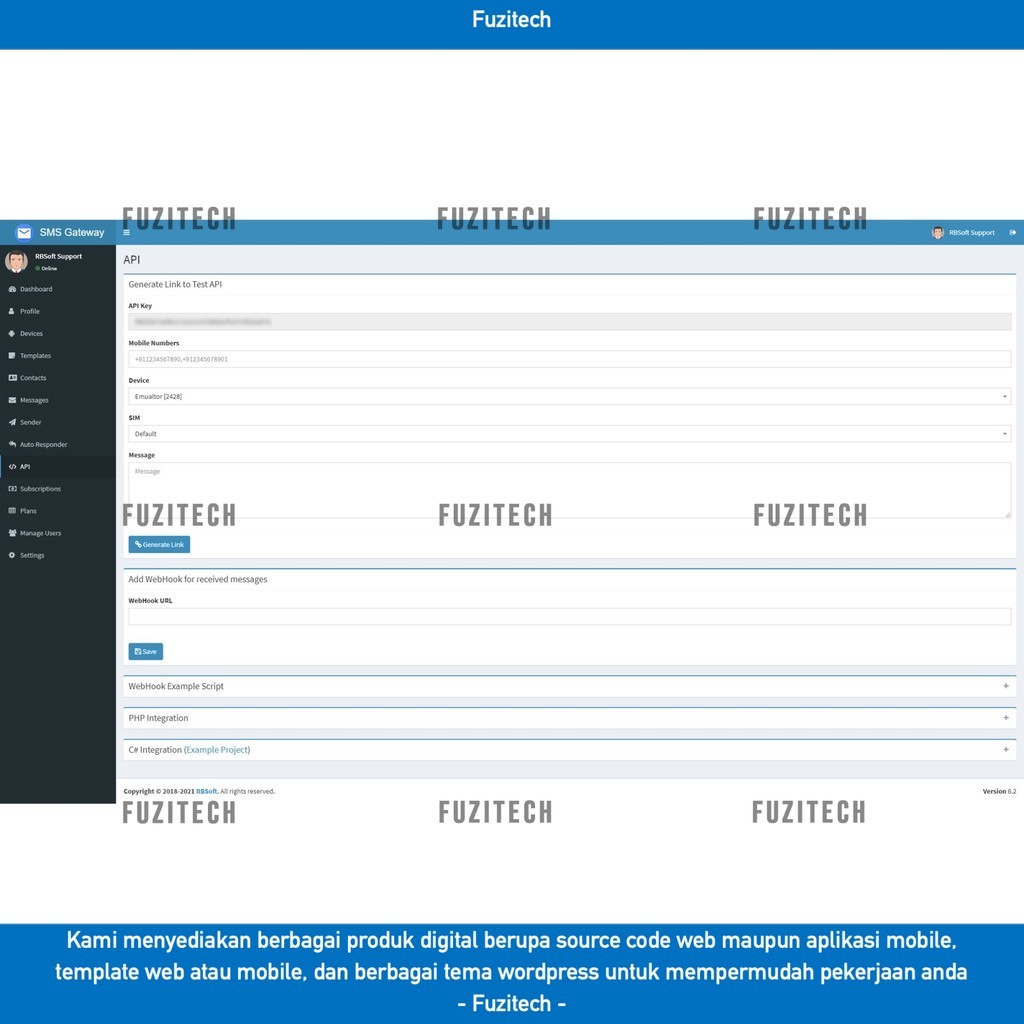
Task: Click the Contacts card icon
Action: pos(12,377)
